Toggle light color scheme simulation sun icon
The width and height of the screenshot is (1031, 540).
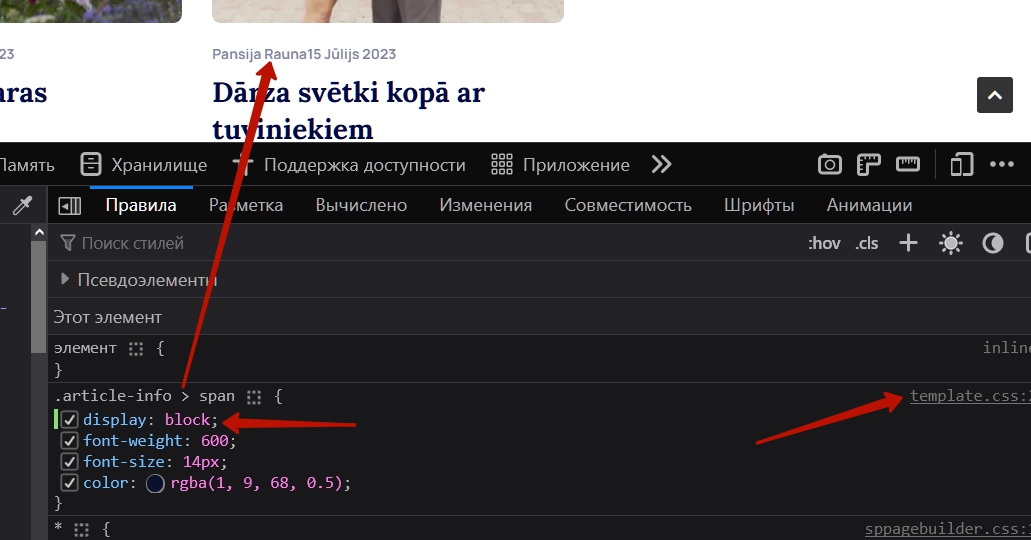pyautogui.click(x=950, y=243)
